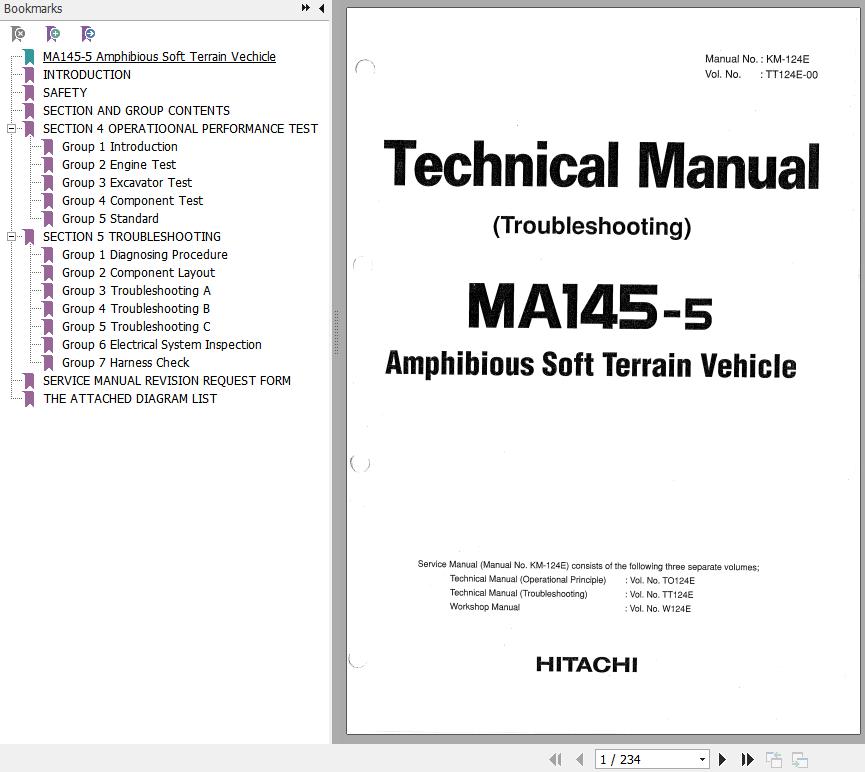The image size is (865, 772).
Task: Open Group 7 Harness Check bookmark
Action: (x=125, y=363)
